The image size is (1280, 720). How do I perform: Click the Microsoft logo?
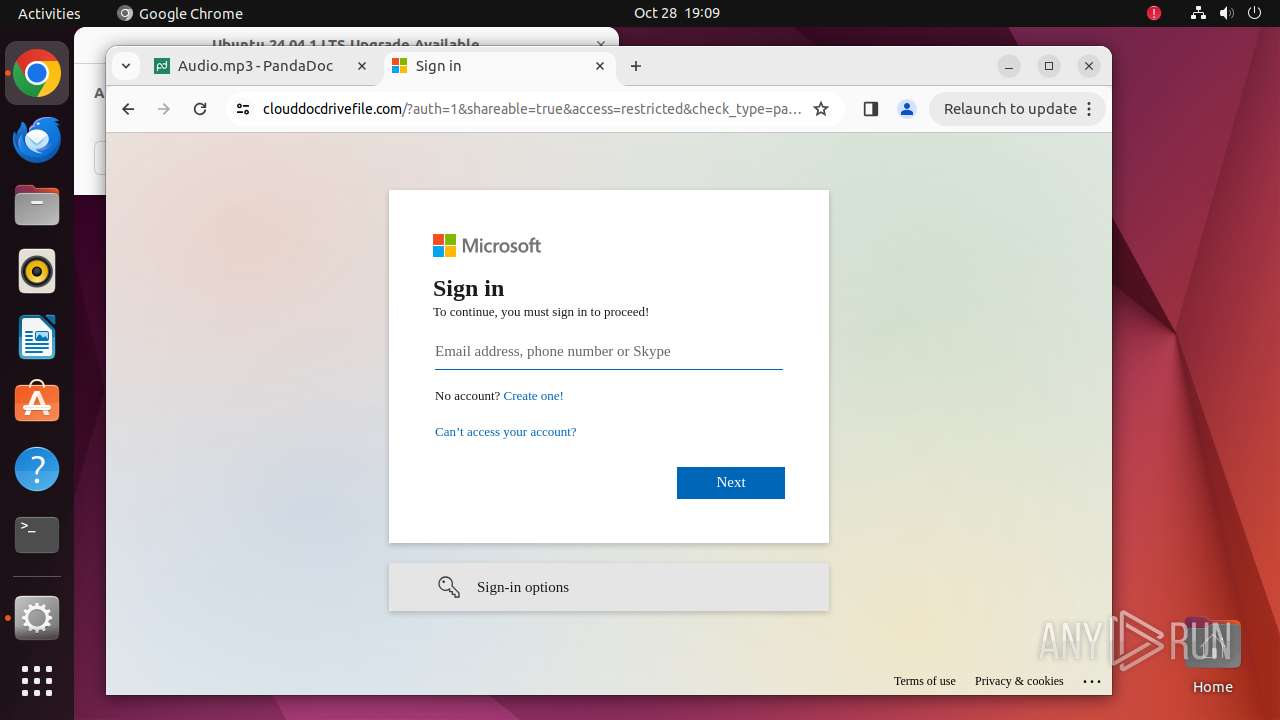[487, 245]
